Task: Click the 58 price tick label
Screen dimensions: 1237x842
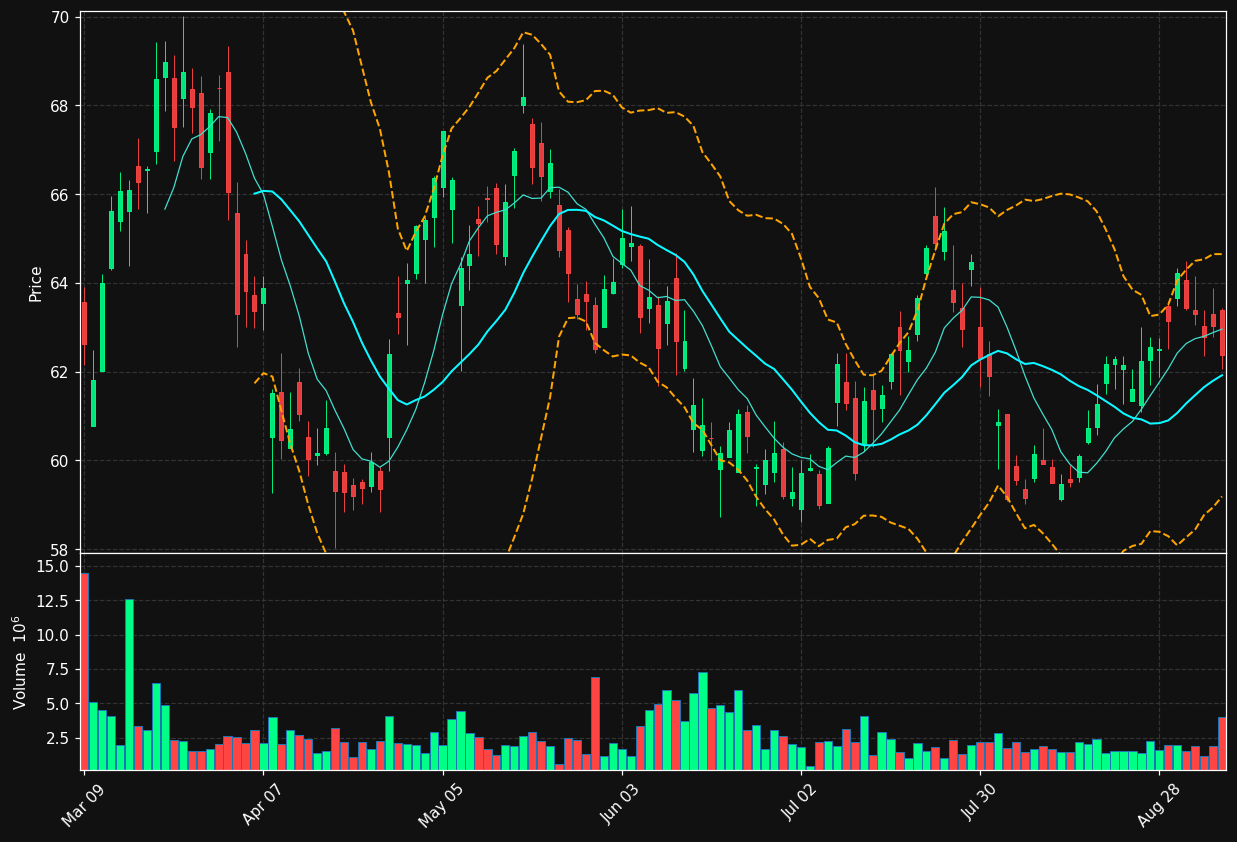Action: tap(60, 550)
